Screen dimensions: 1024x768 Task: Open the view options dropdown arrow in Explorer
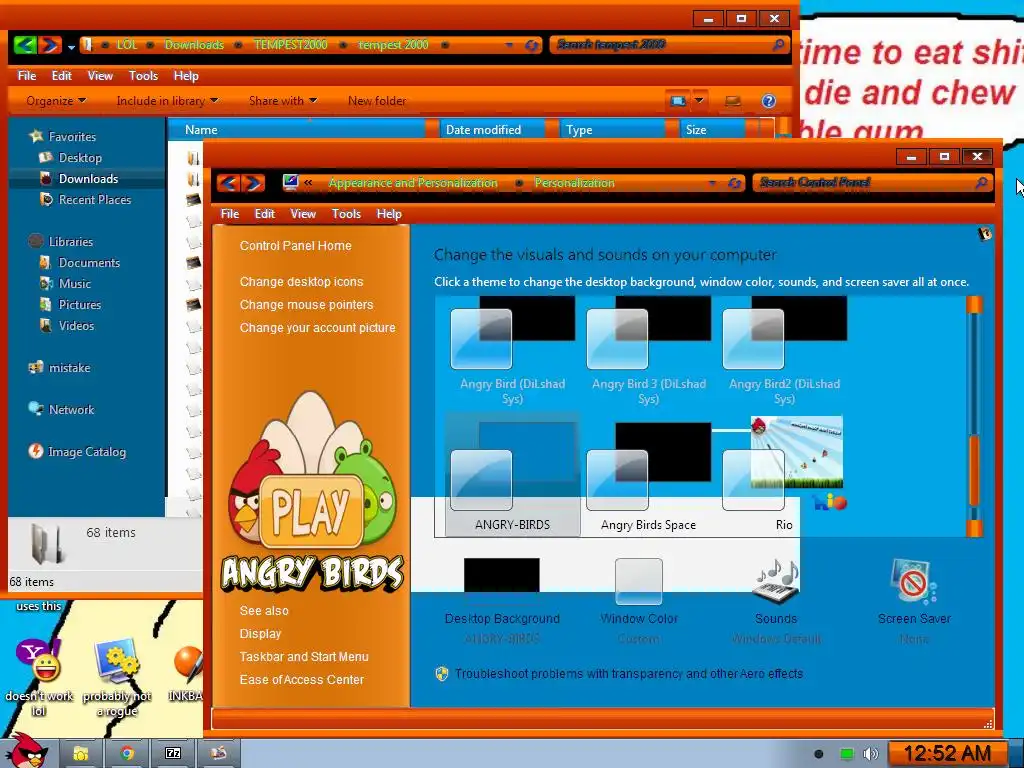click(x=699, y=101)
